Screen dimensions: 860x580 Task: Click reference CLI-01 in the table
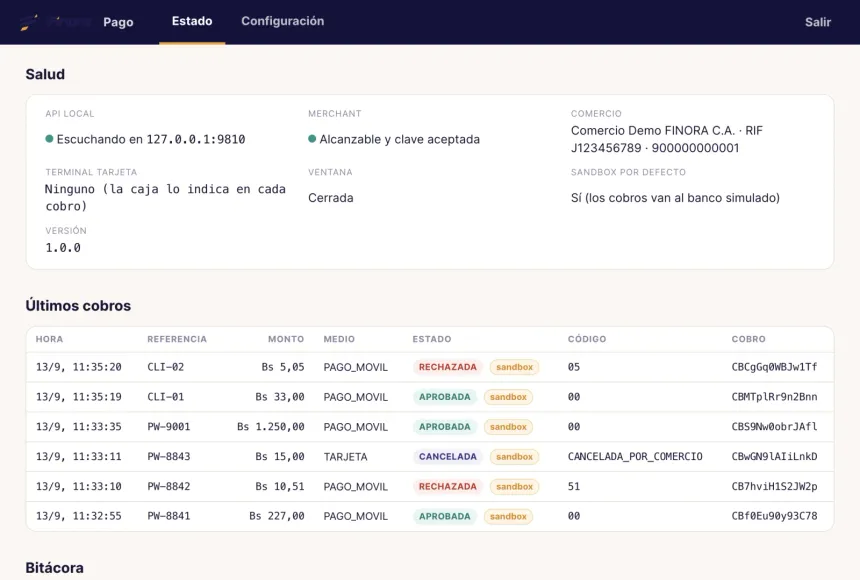point(166,397)
